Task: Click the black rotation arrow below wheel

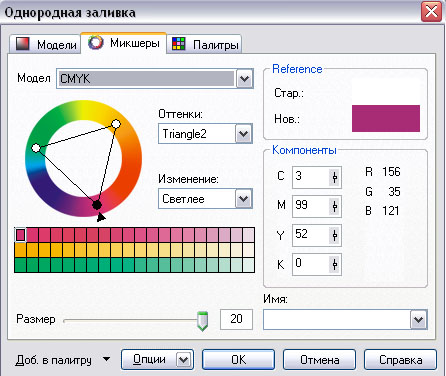Action: (x=101, y=217)
